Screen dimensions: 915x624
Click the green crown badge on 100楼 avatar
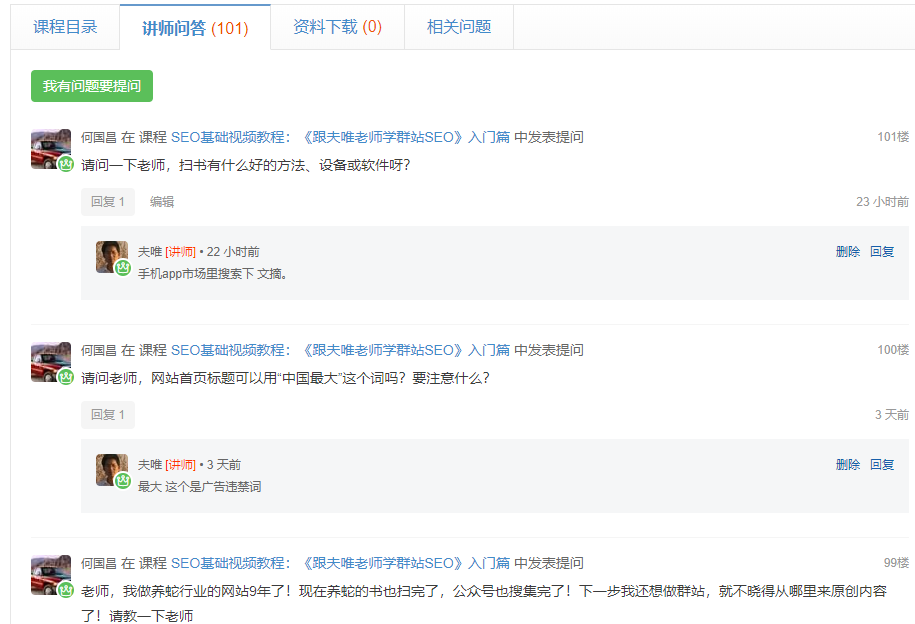66,377
